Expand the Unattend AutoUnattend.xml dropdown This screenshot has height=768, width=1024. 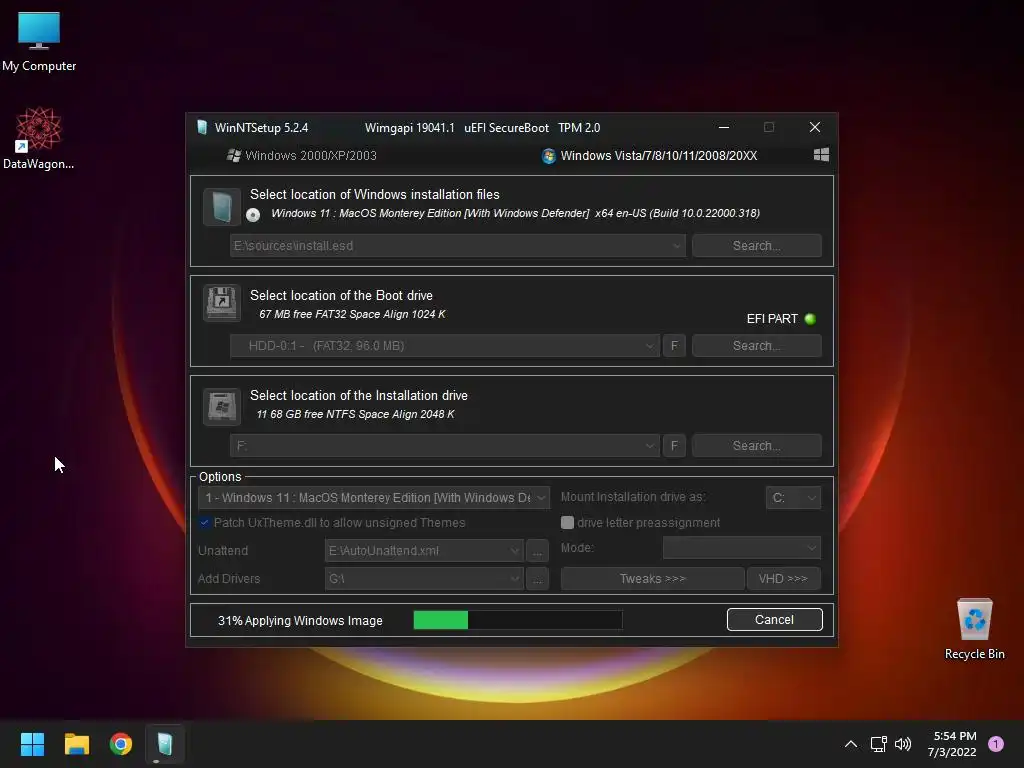point(515,551)
